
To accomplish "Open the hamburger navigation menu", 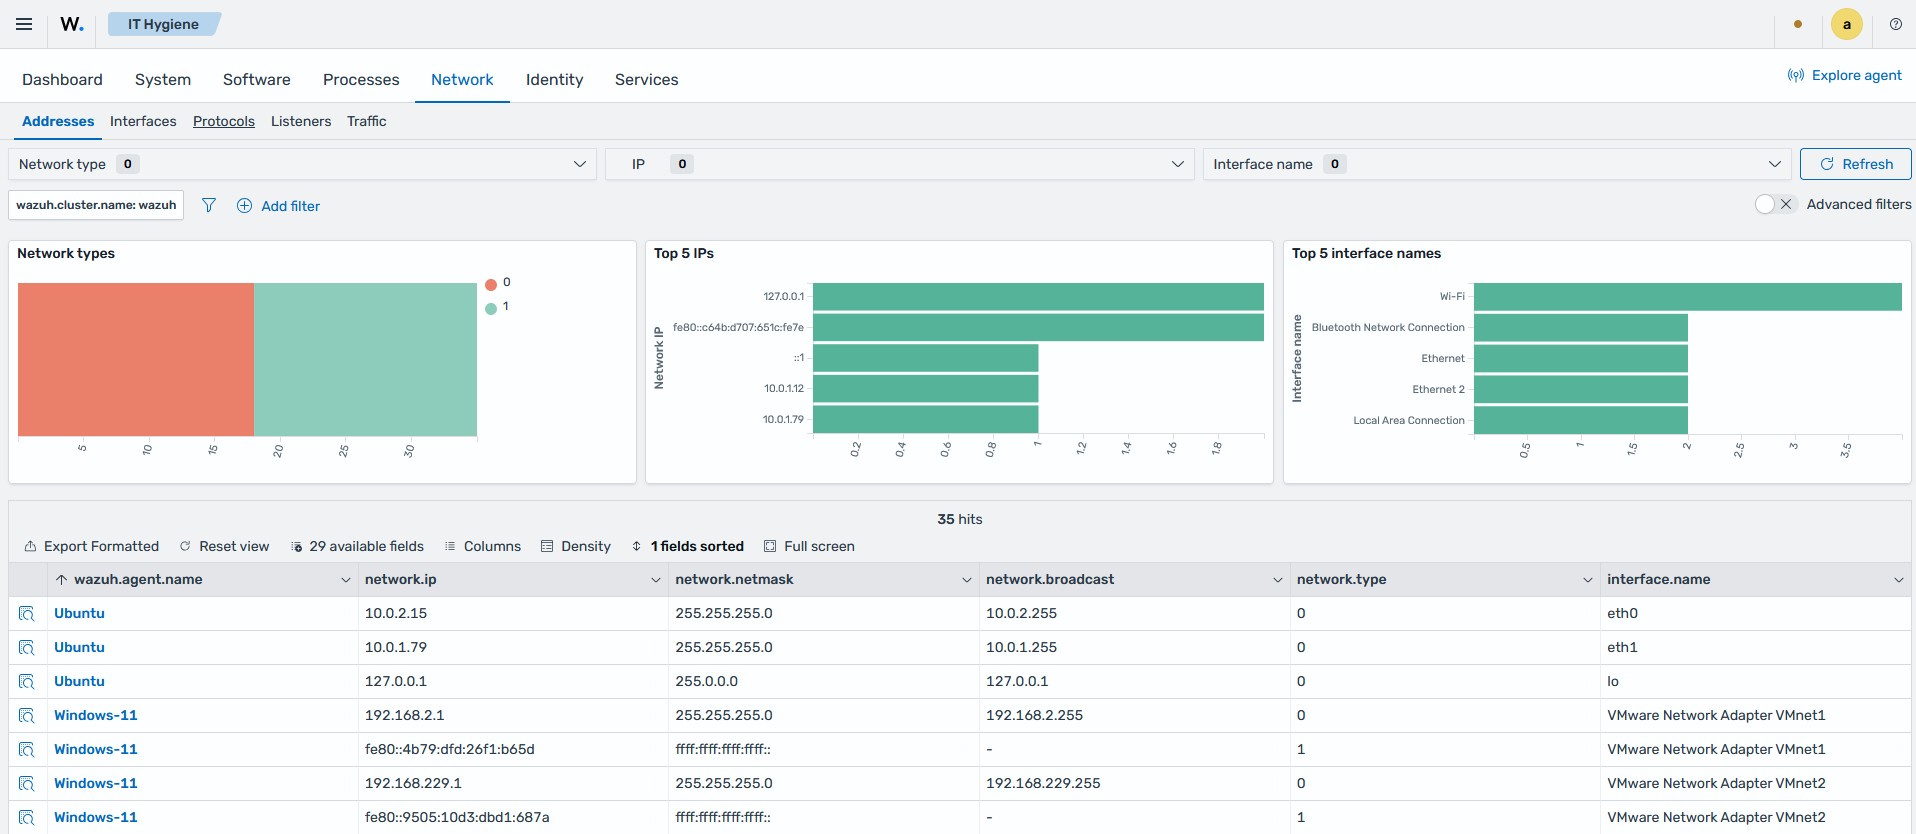I will pyautogui.click(x=24, y=24).
